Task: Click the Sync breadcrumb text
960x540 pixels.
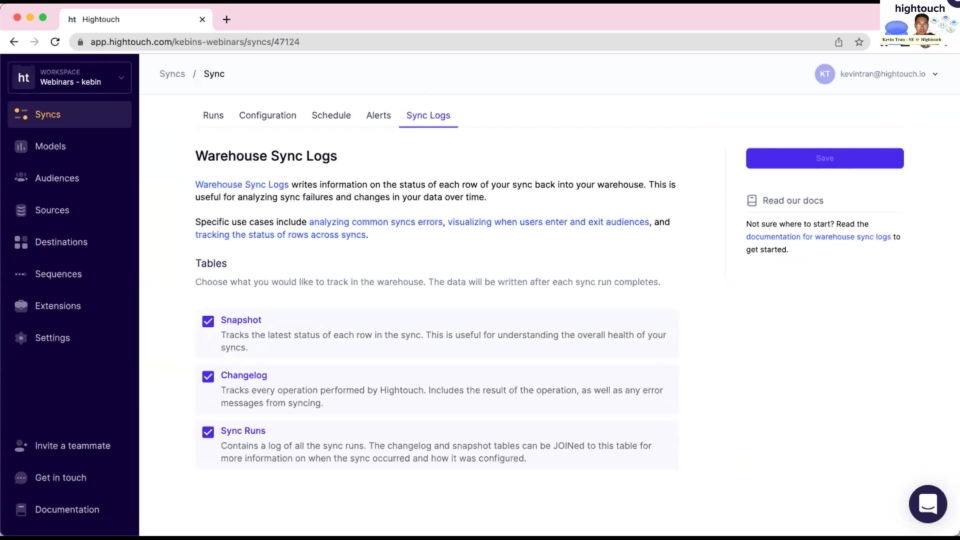Action: pos(214,73)
